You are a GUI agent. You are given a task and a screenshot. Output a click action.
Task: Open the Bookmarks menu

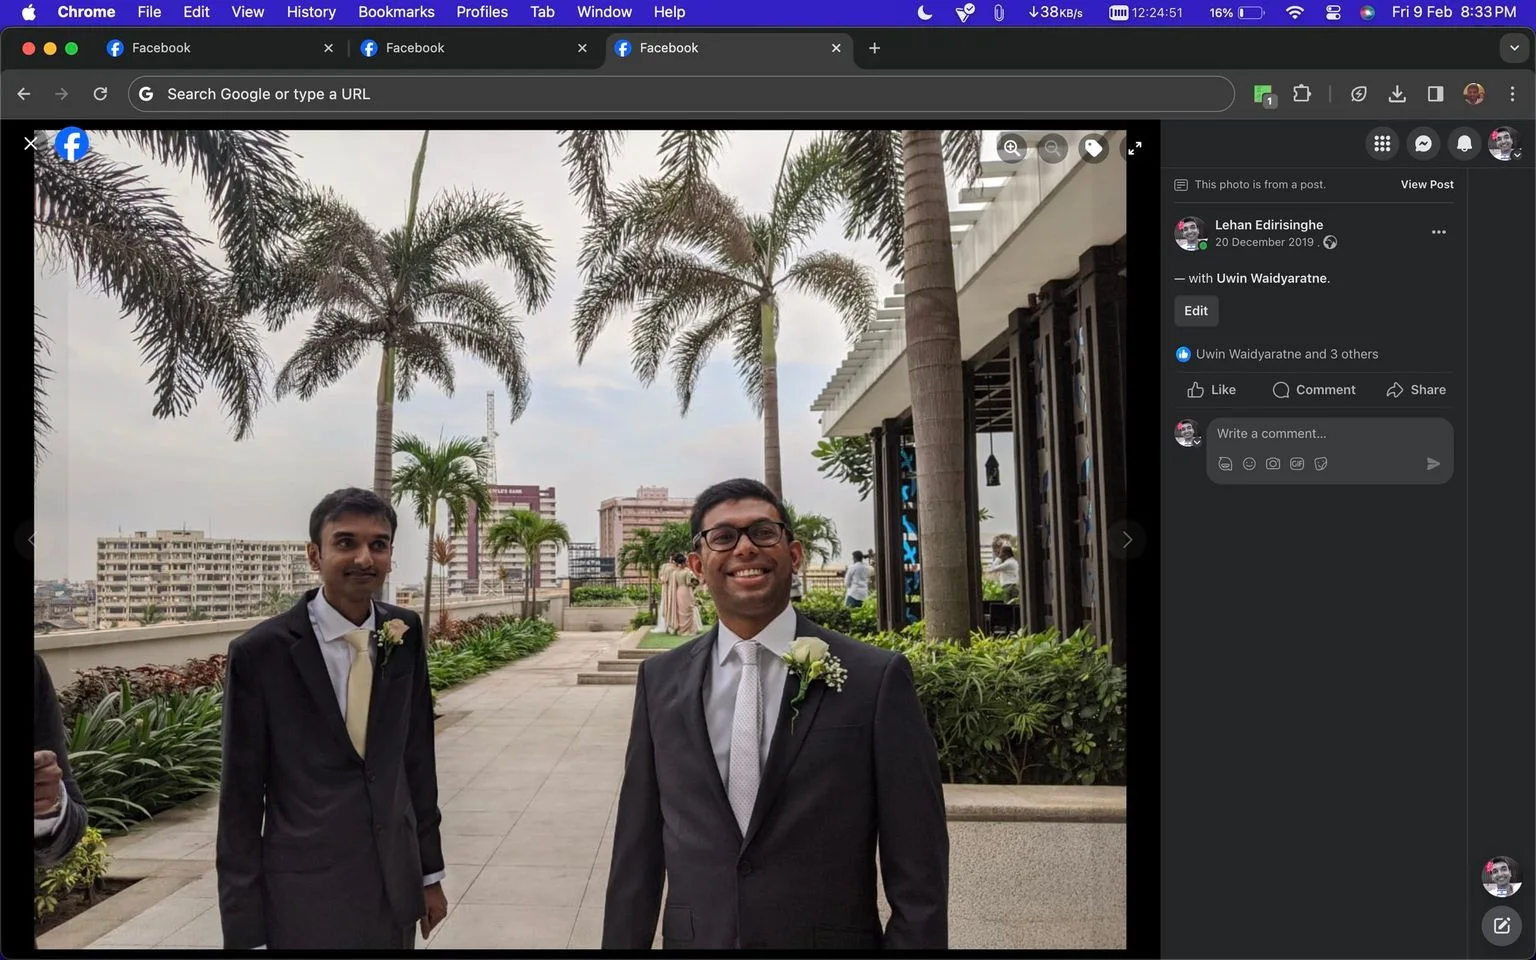click(396, 12)
